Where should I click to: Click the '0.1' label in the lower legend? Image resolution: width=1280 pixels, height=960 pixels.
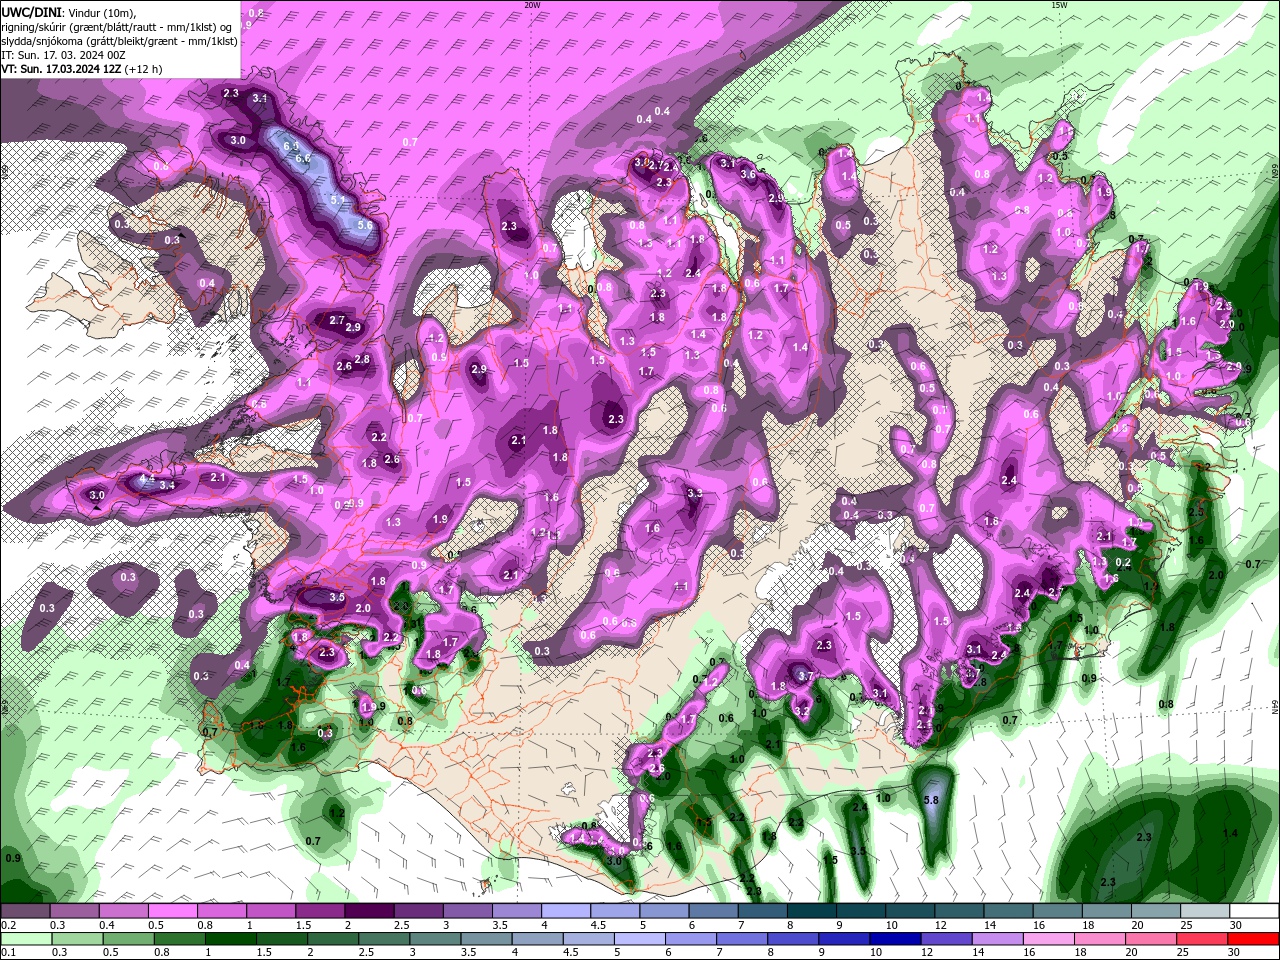tap(8, 953)
